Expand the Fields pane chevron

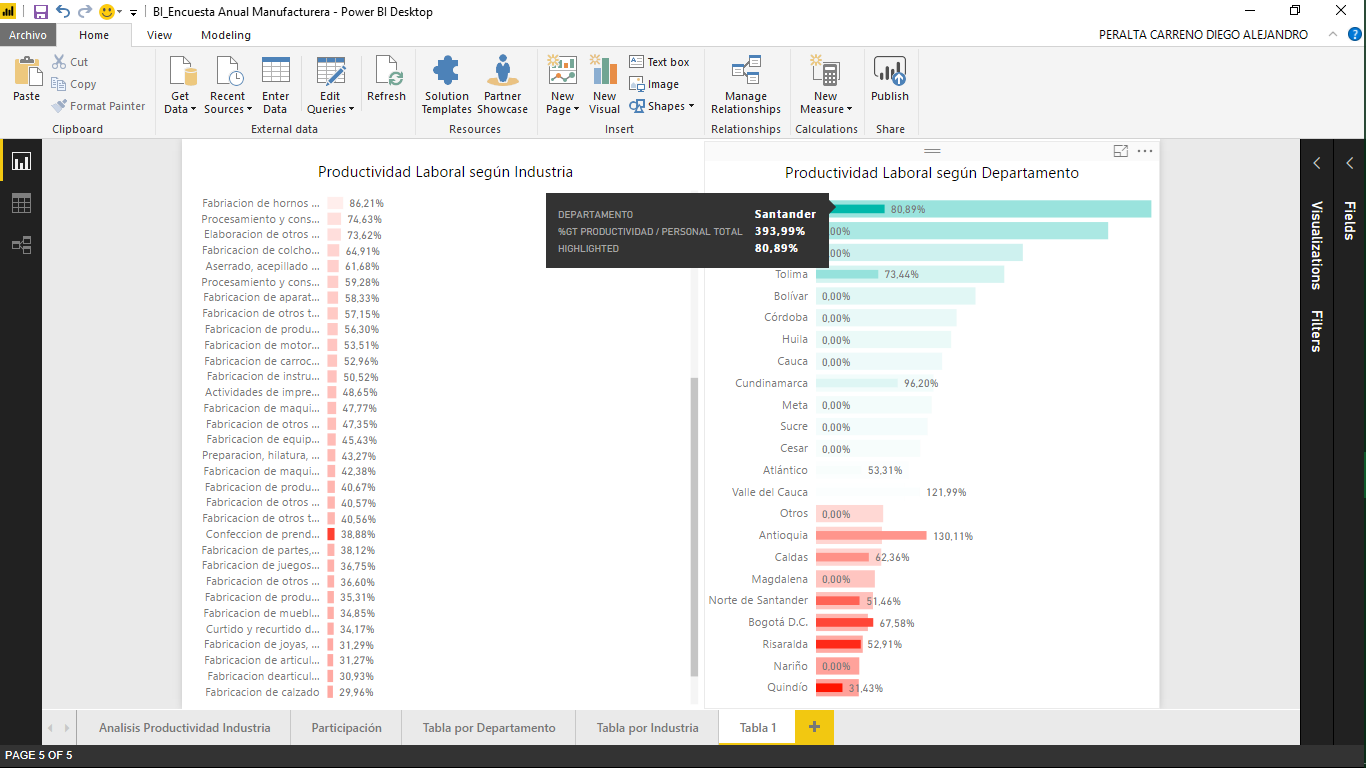coord(1350,163)
